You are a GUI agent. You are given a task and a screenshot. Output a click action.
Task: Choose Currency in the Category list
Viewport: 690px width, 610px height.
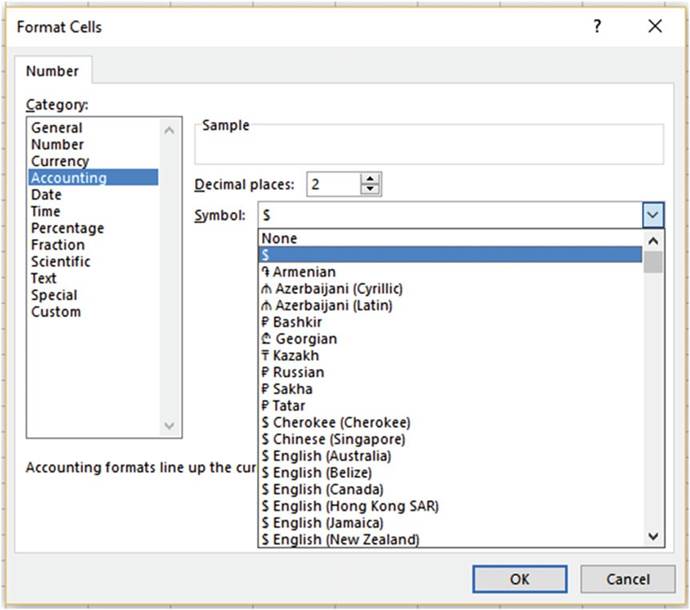(60, 161)
